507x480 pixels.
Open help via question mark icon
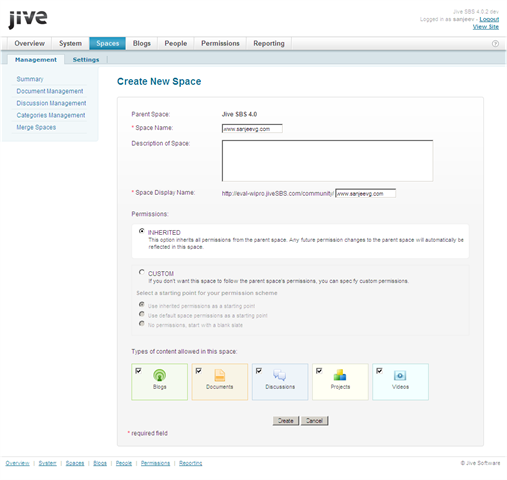click(x=495, y=44)
